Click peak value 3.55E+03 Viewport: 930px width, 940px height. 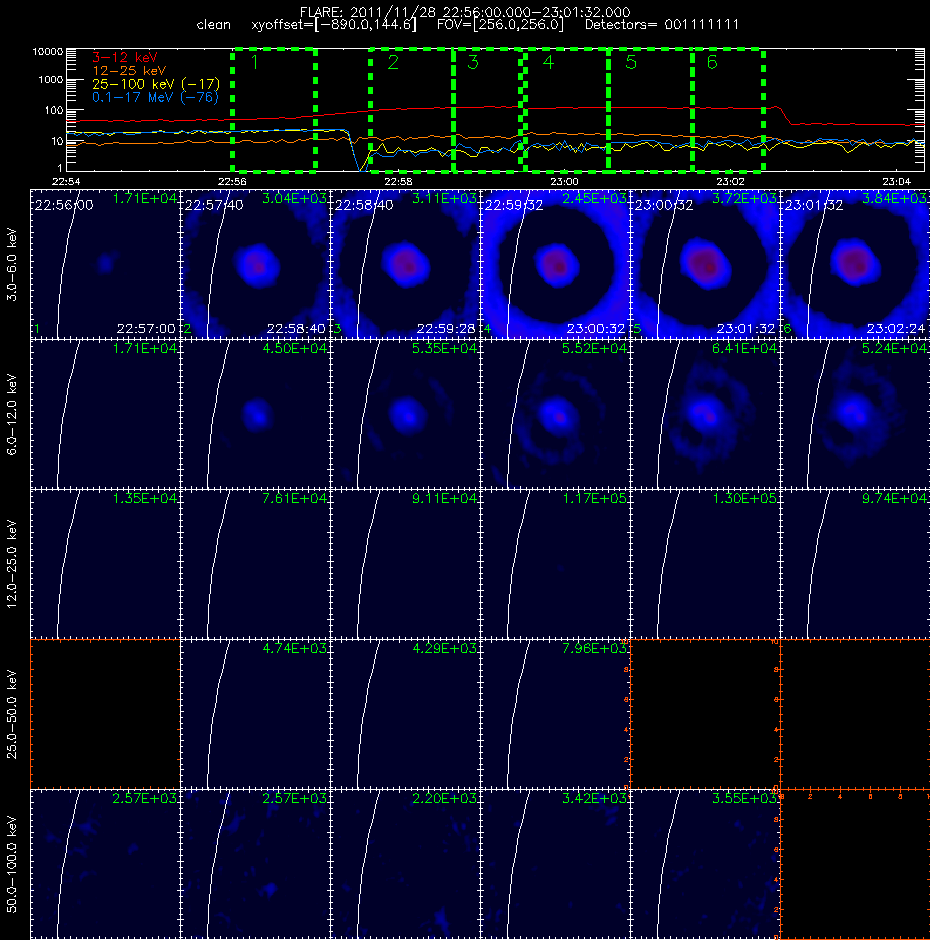pos(744,799)
